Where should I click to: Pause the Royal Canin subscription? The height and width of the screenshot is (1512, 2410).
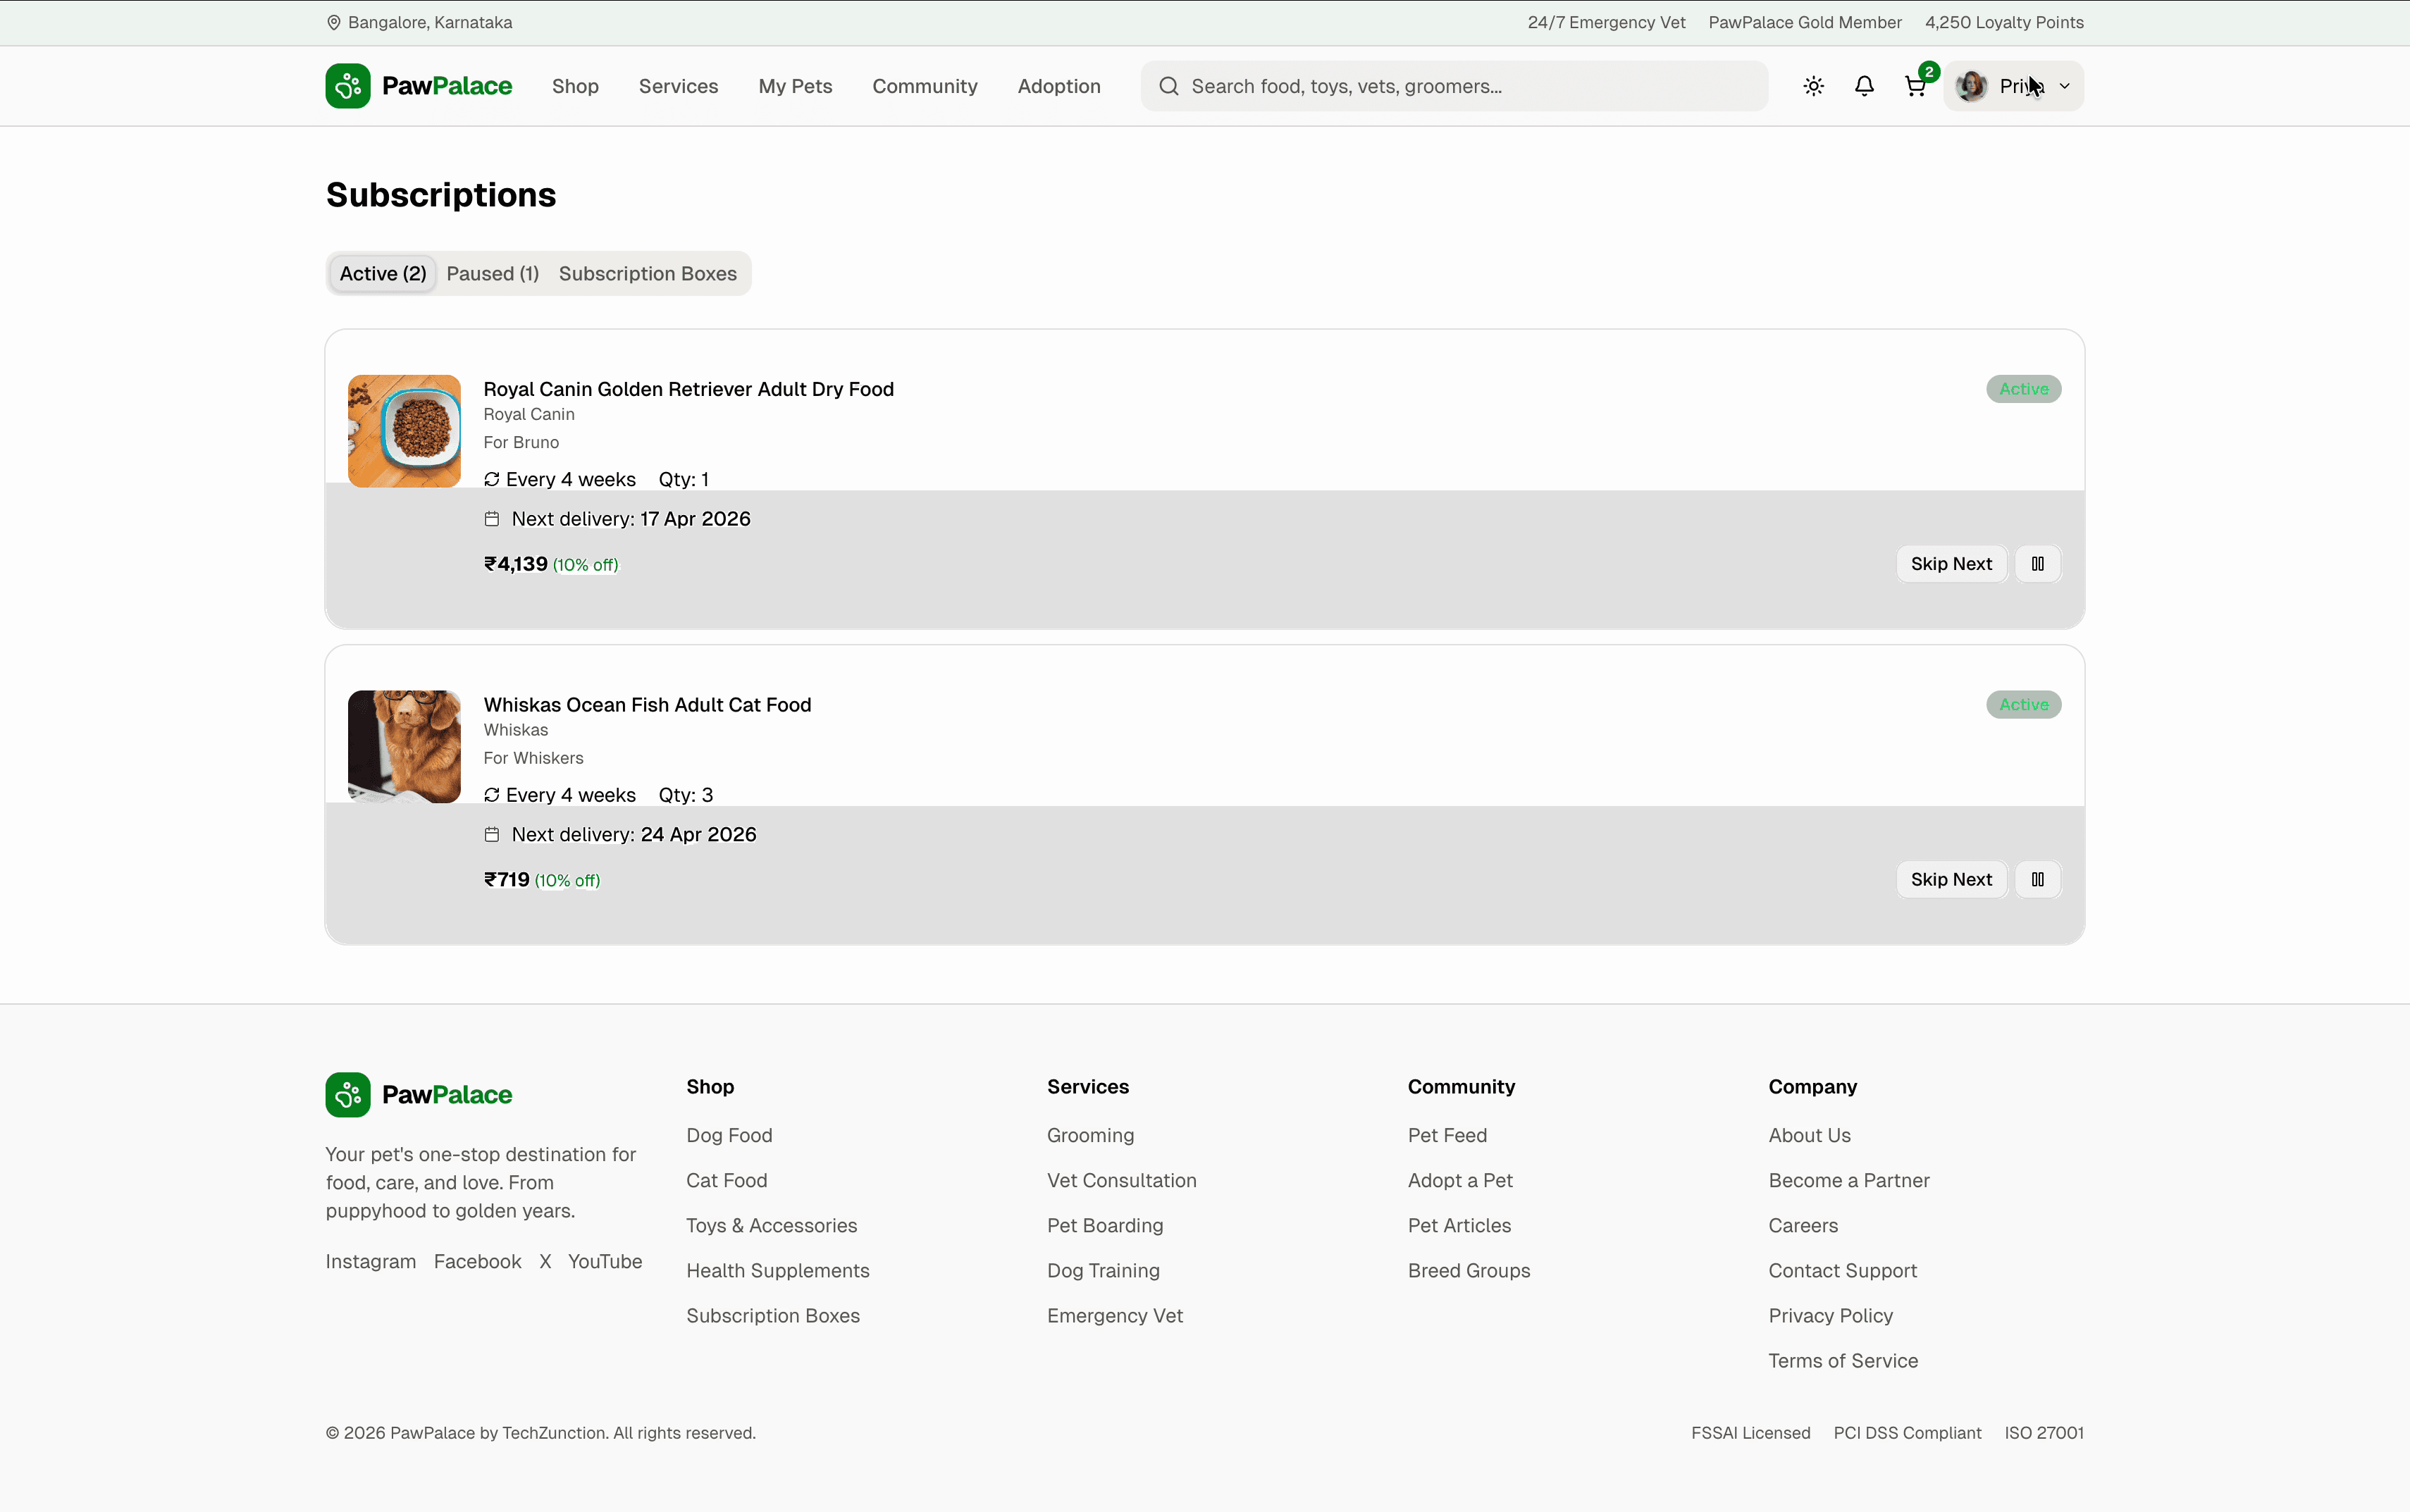click(2038, 563)
